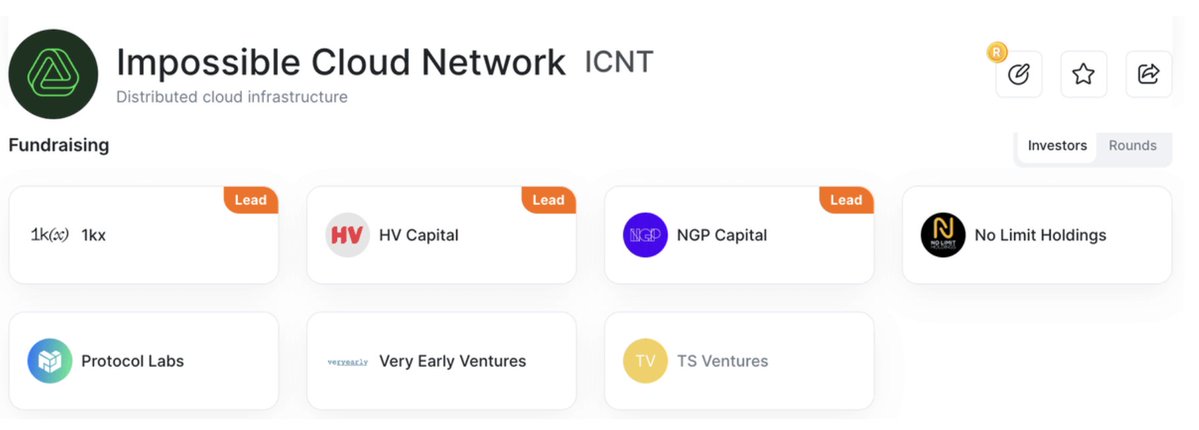Click the share arrow icon button
The width and height of the screenshot is (1199, 430).
click(1149, 74)
